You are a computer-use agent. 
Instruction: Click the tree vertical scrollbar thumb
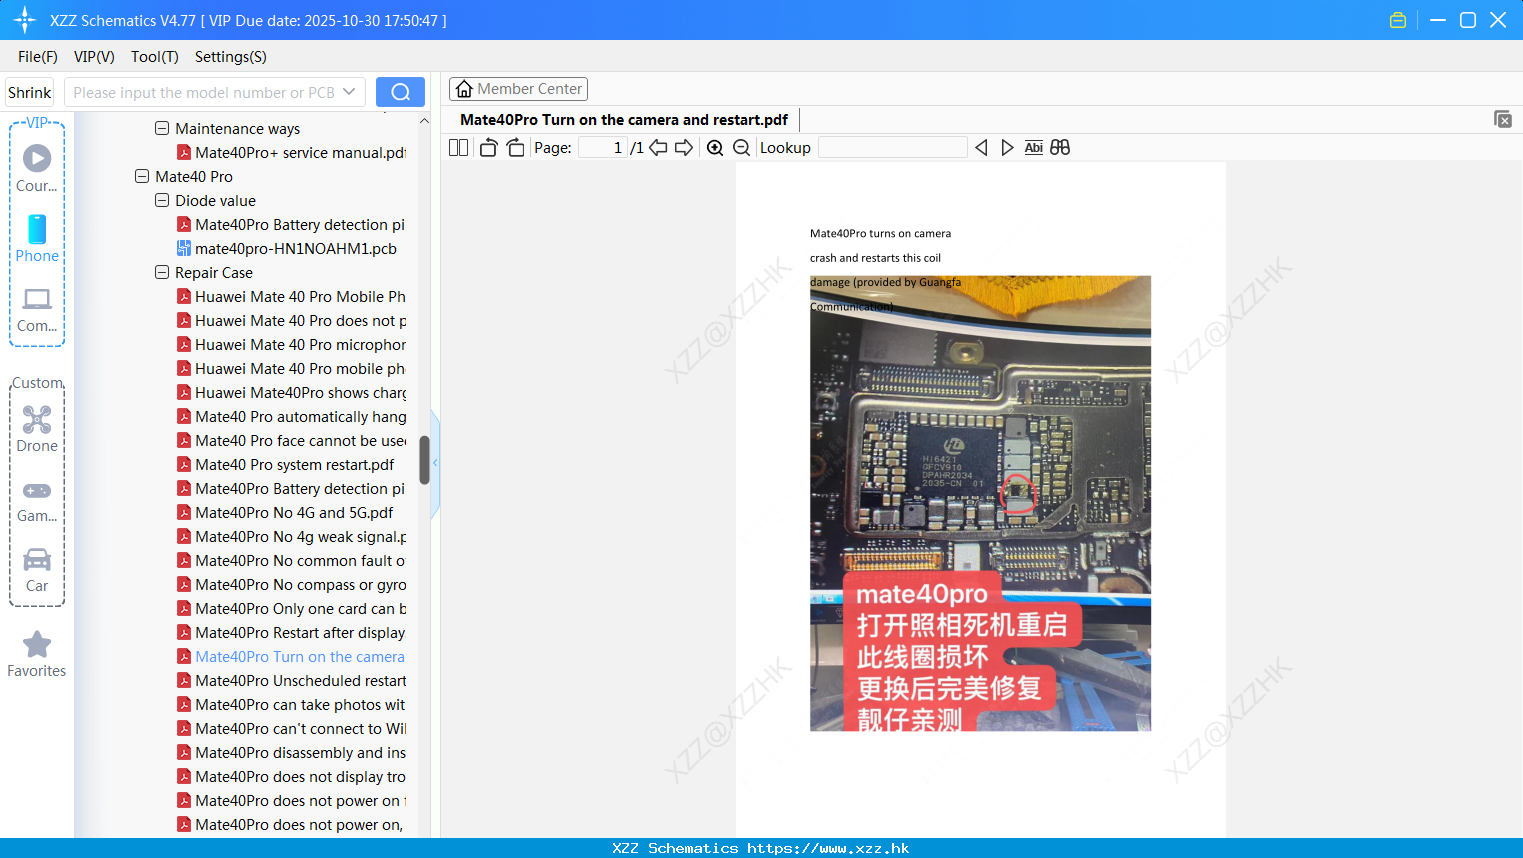(x=424, y=460)
